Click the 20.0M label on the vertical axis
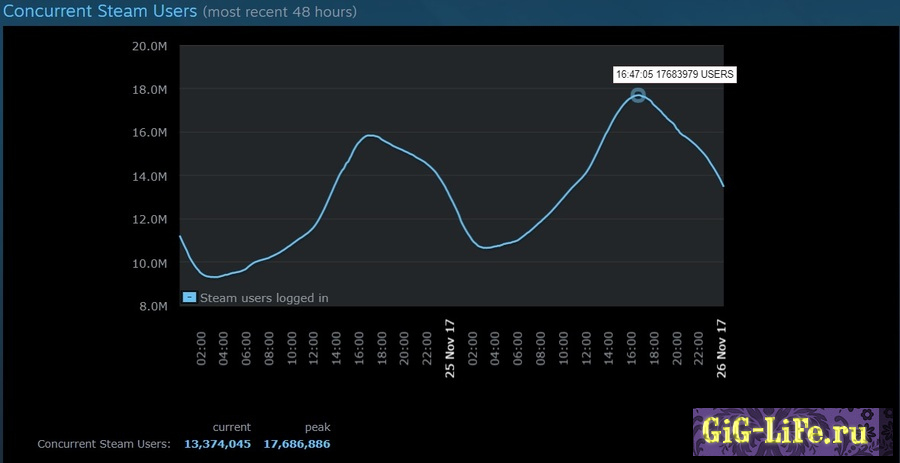 [149, 46]
